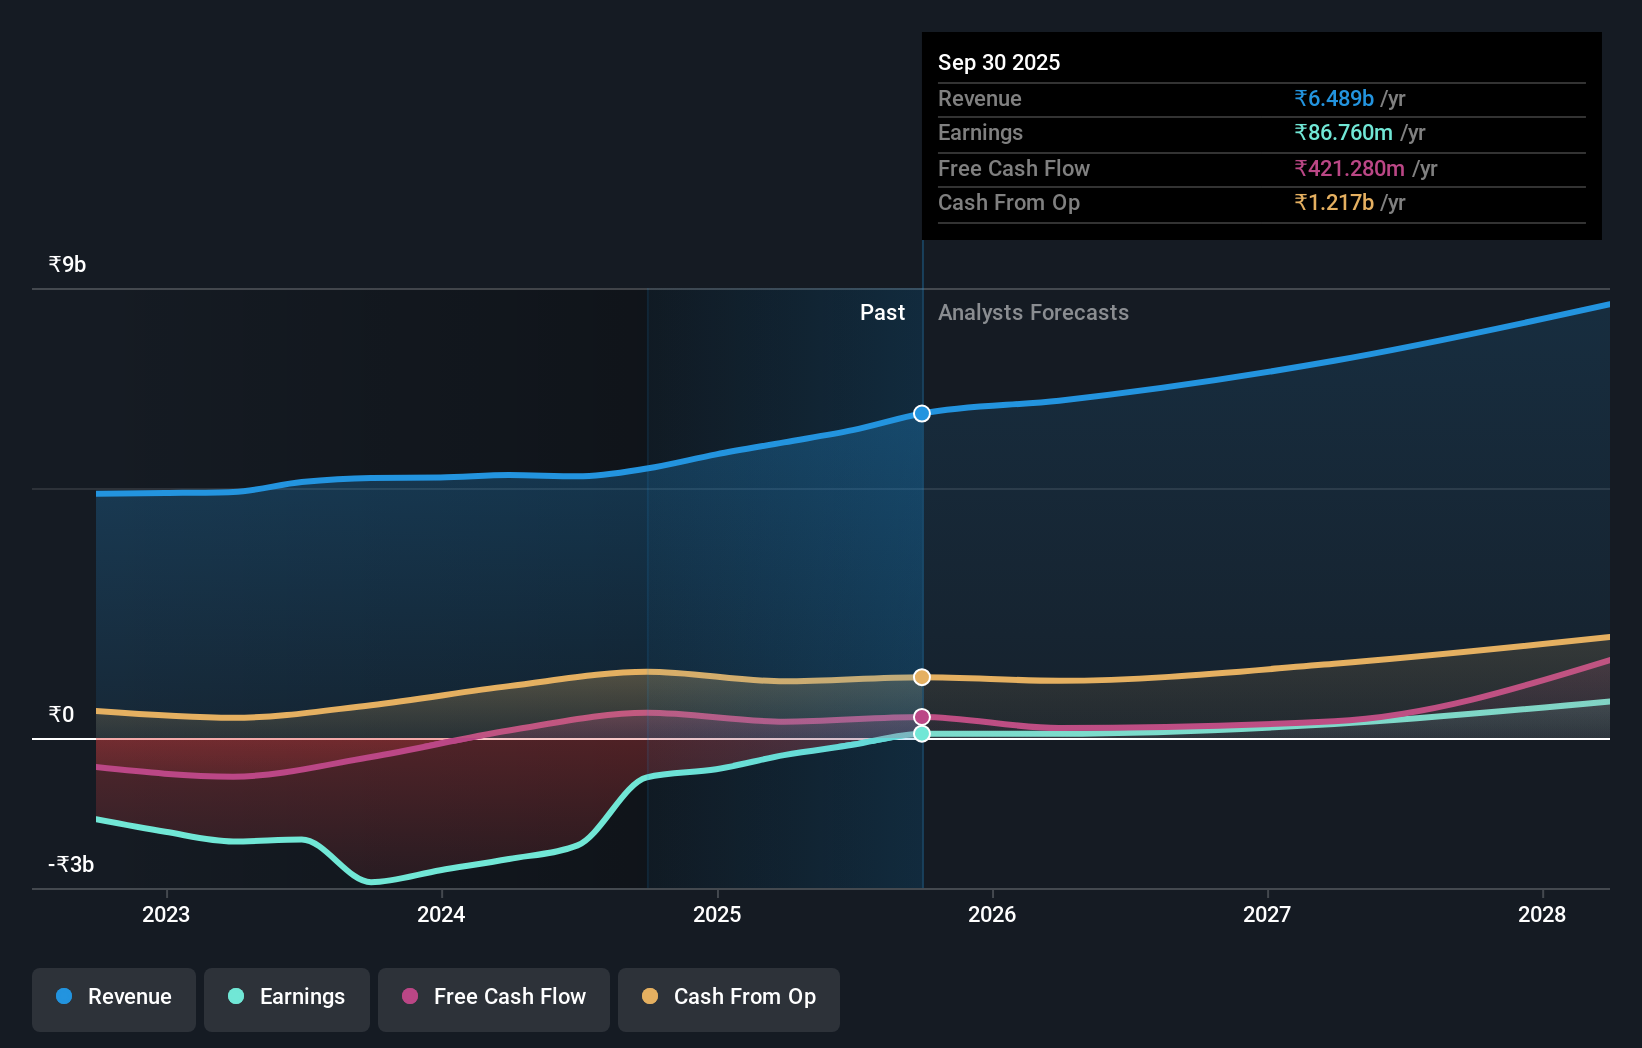Click the blue Revenue legend dot
Viewport: 1642px width, 1048px height.
point(62,997)
